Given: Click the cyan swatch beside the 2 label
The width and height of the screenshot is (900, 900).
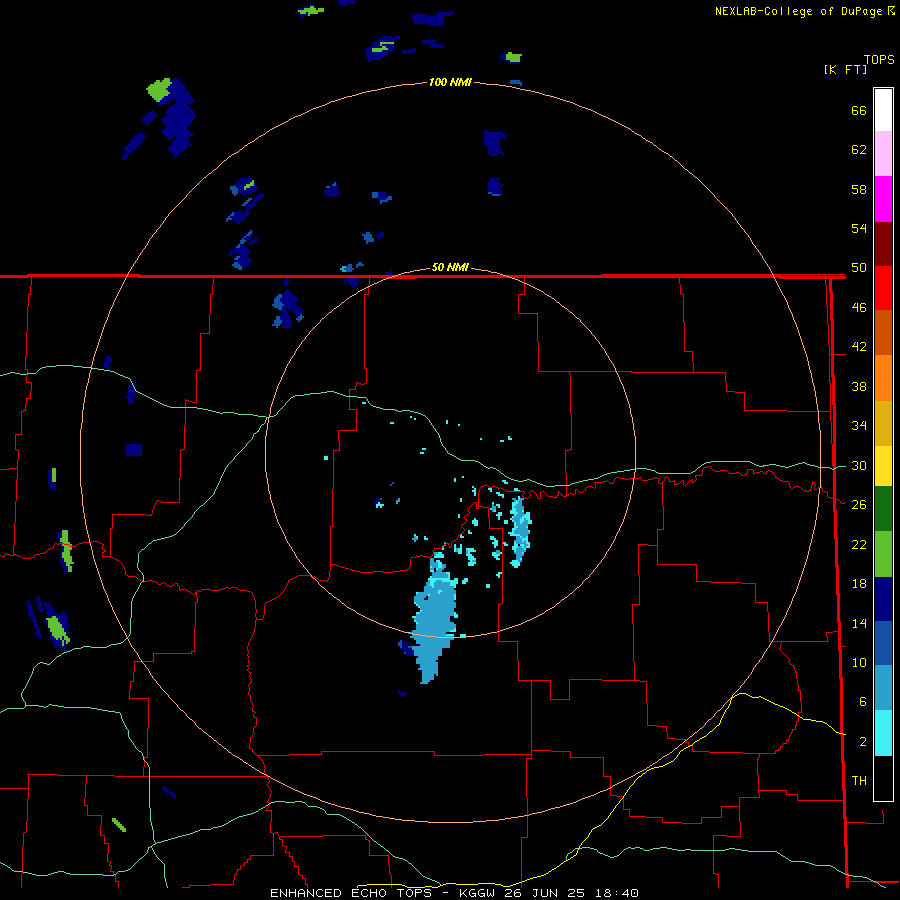Looking at the screenshot, I should coord(883,733).
